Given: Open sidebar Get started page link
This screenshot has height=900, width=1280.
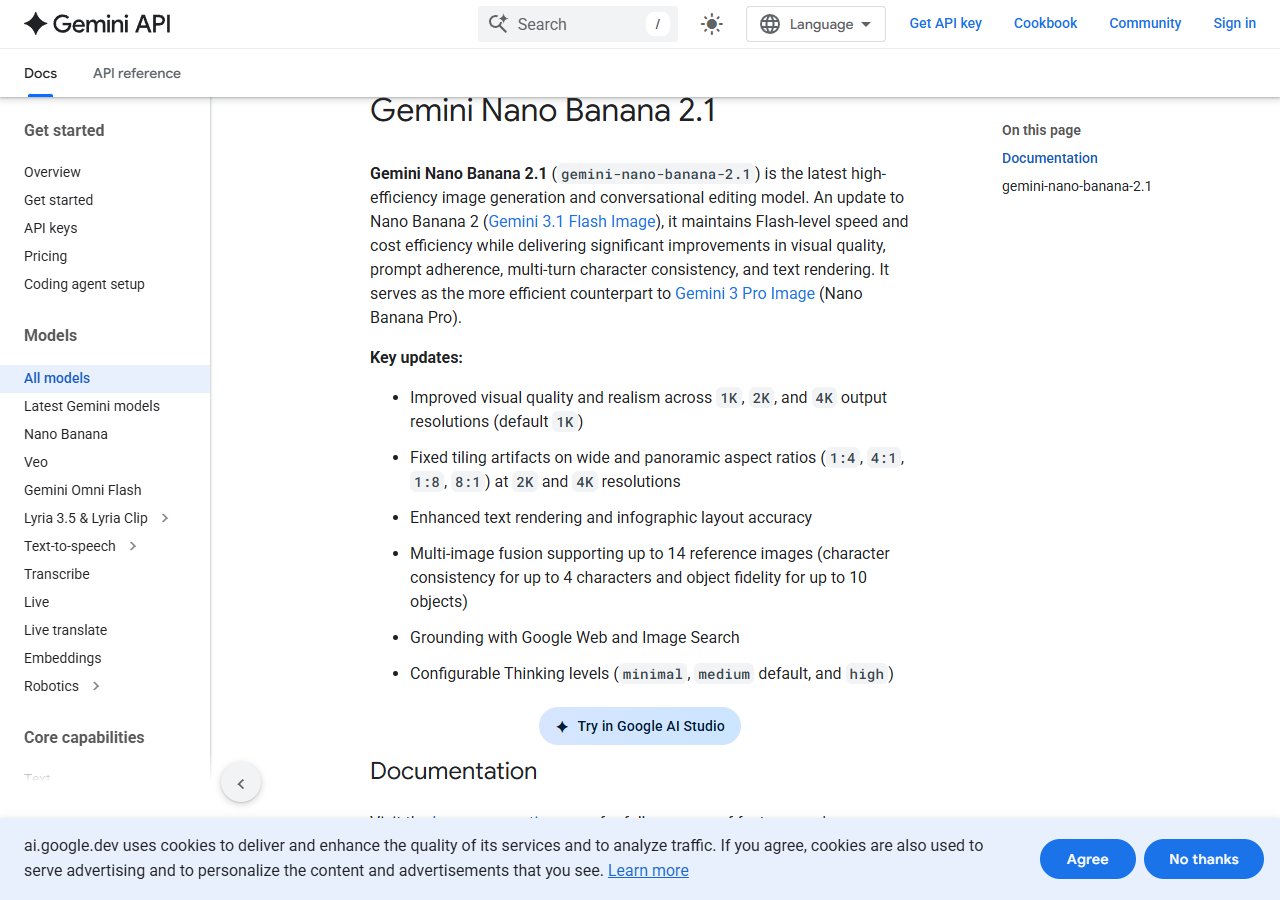Looking at the screenshot, I should (58, 200).
